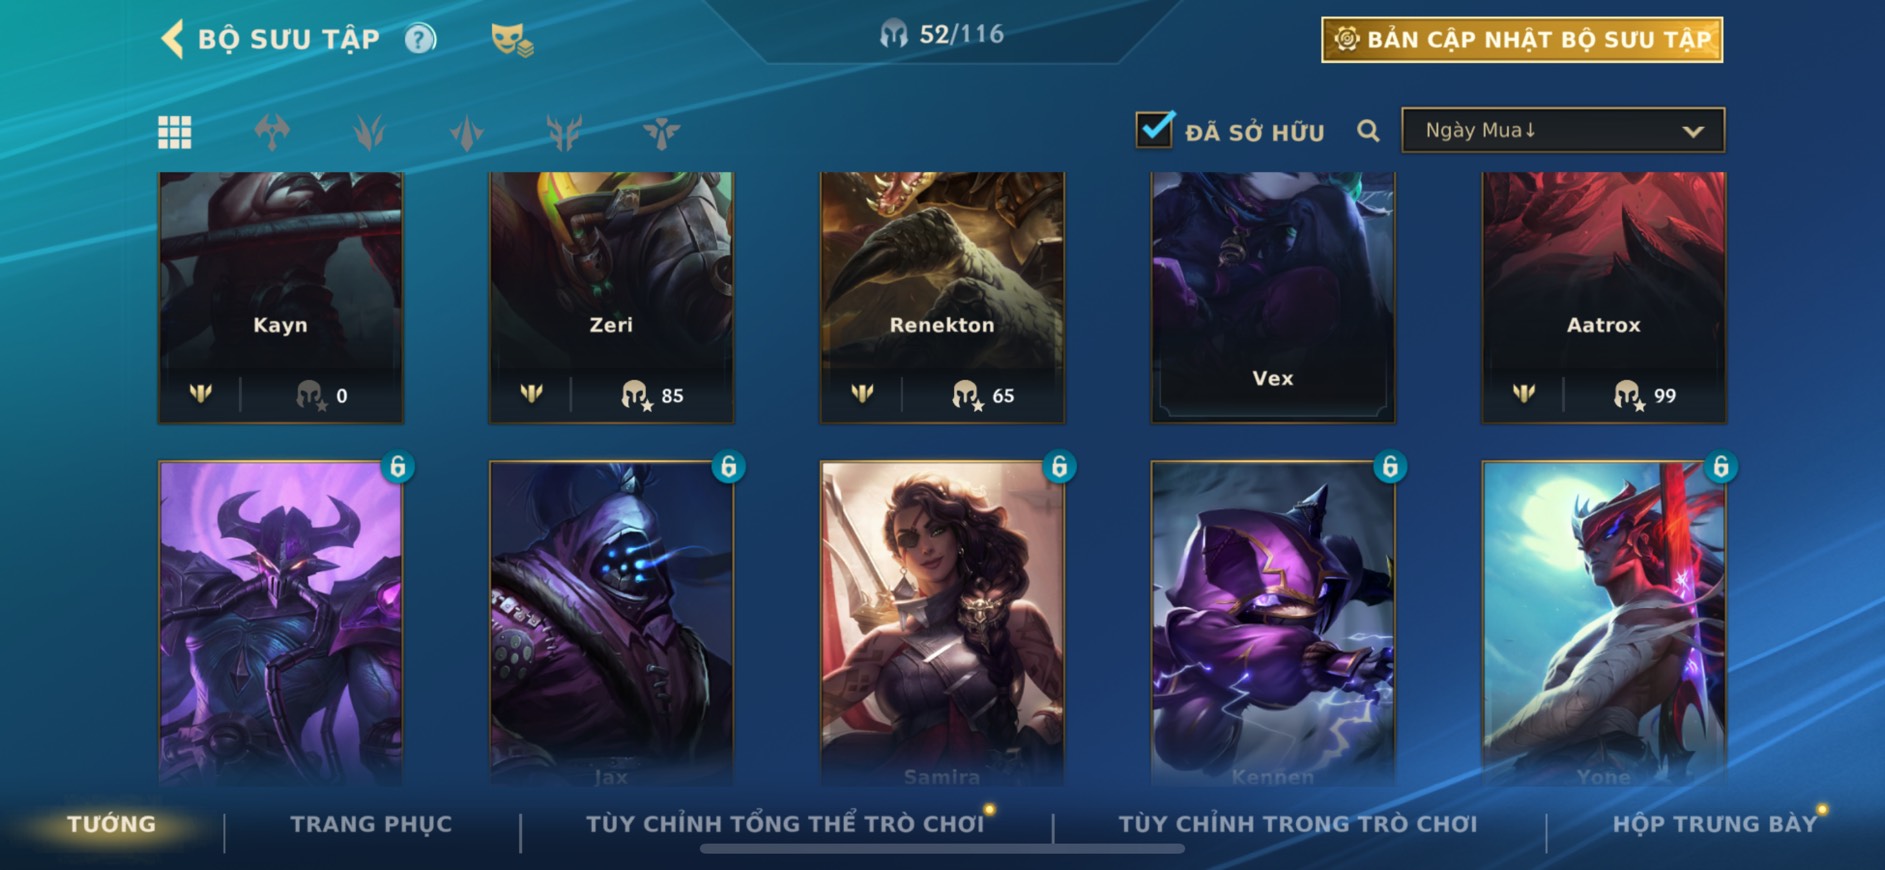Filter champions by the second role icon

click(x=369, y=132)
